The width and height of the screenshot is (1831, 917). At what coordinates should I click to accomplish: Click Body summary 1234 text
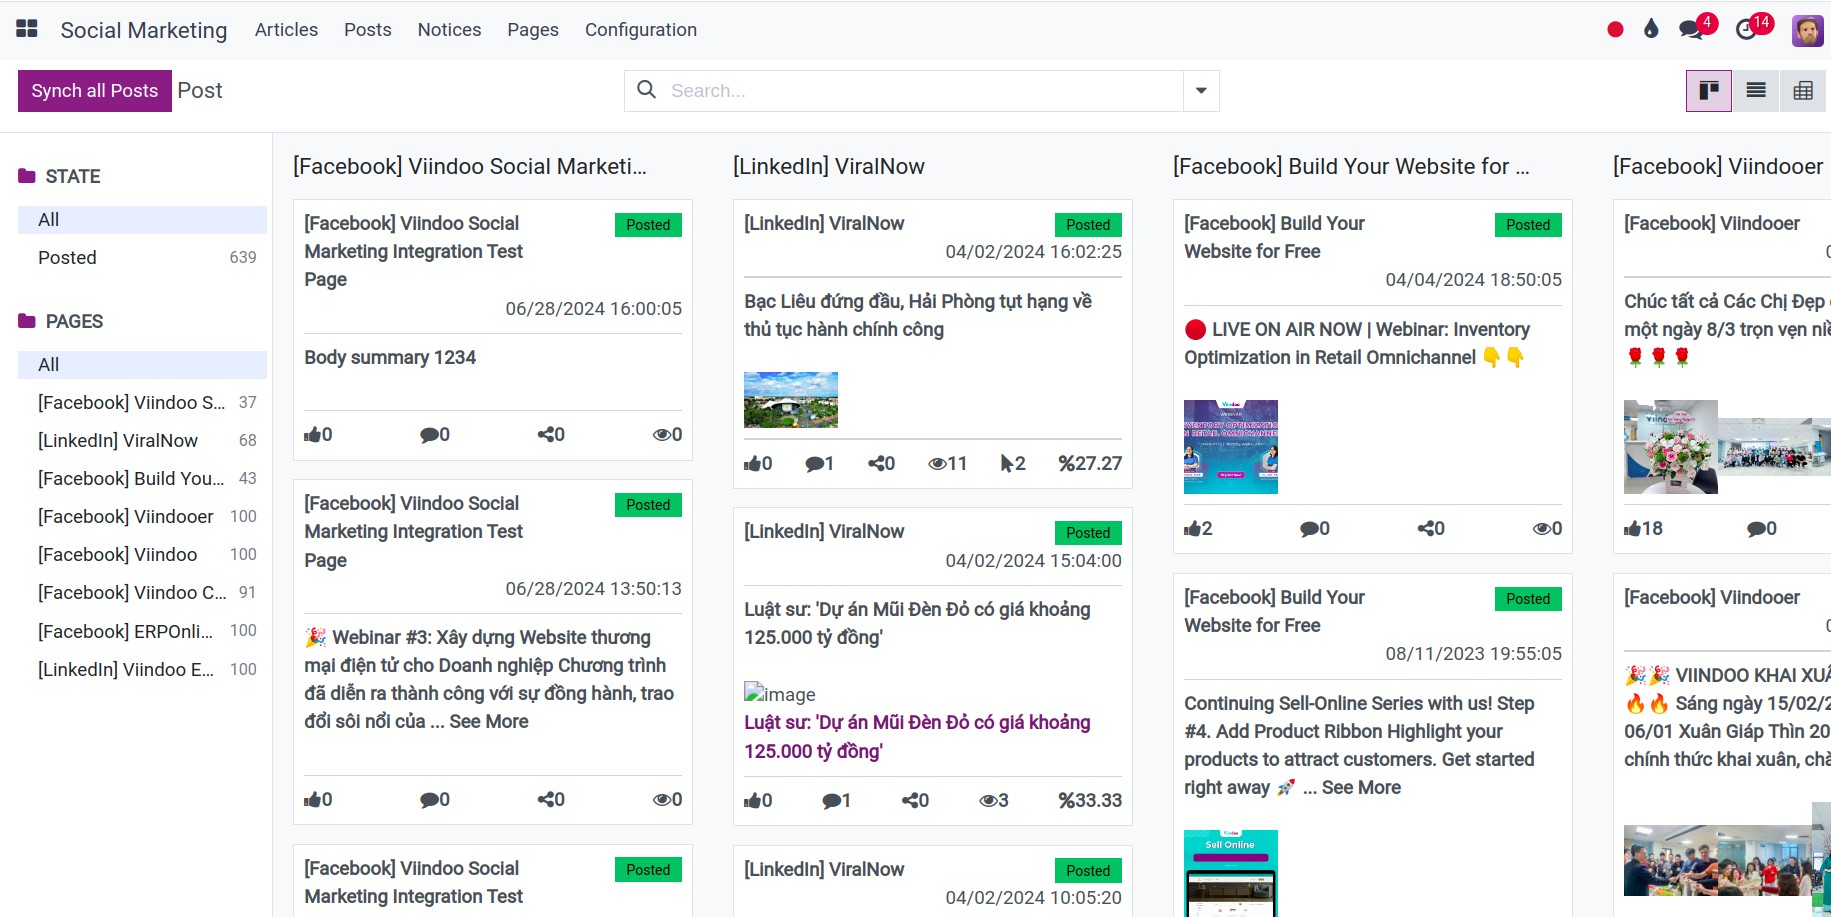390,357
